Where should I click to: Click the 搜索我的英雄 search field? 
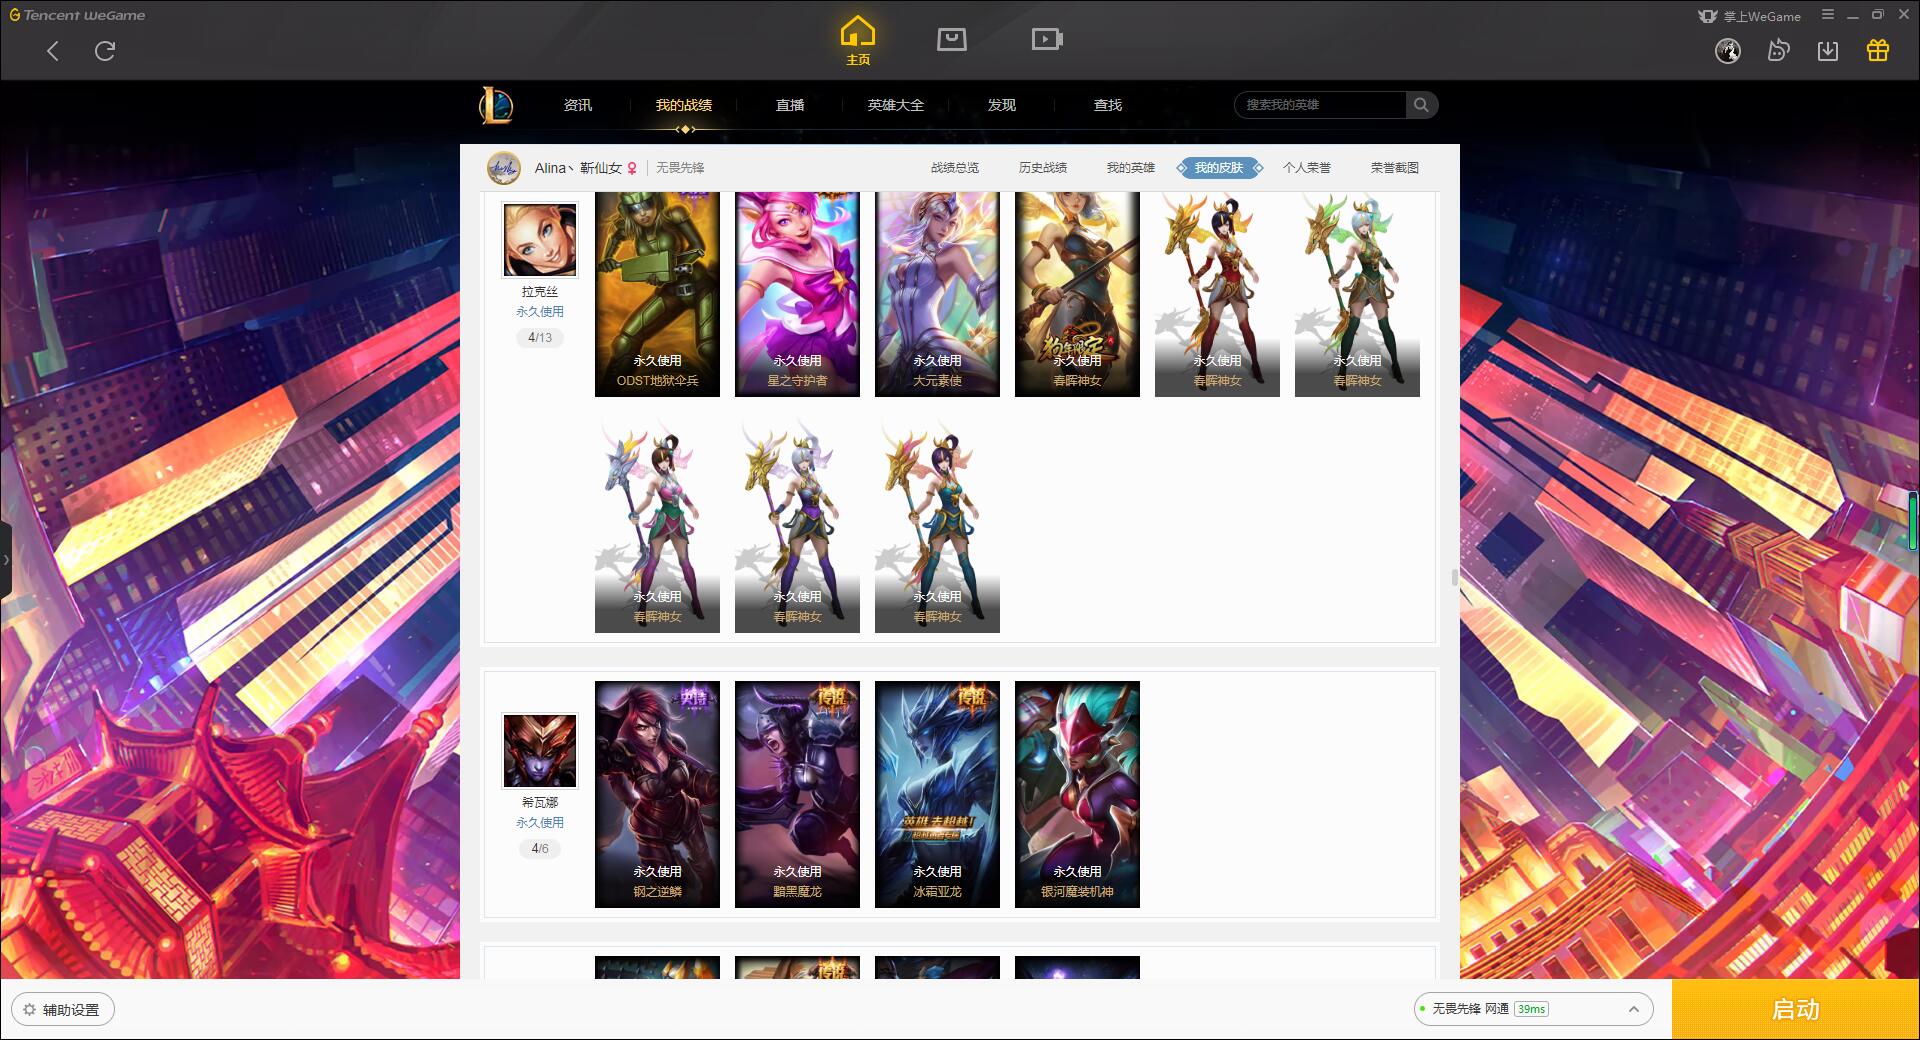[x=1320, y=105]
